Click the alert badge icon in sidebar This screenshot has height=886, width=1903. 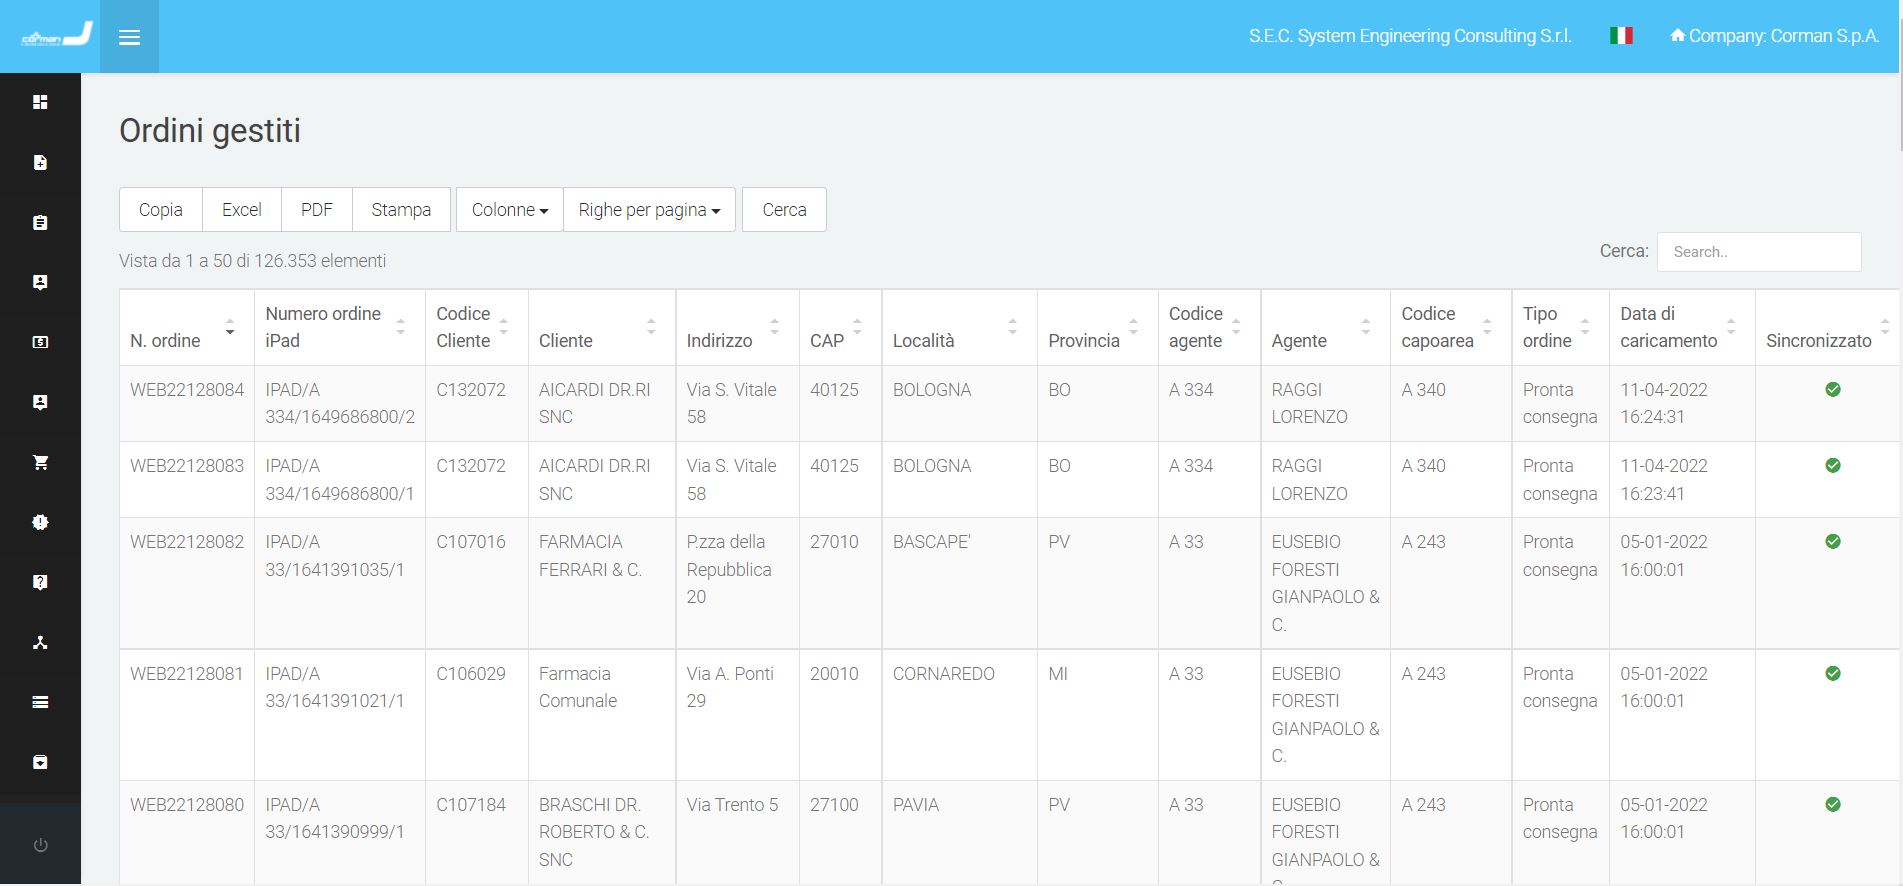coord(40,522)
